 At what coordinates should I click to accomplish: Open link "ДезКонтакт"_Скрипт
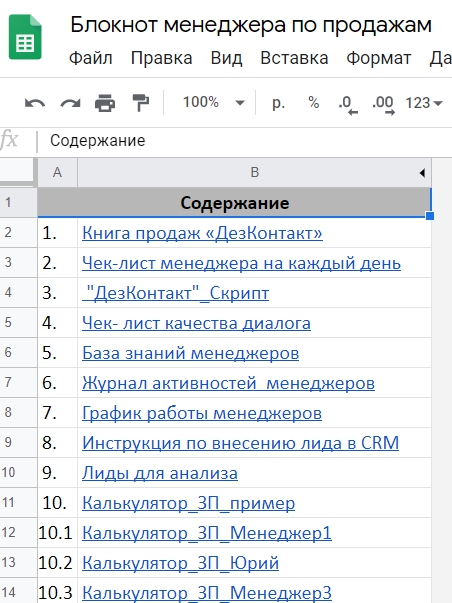175,293
